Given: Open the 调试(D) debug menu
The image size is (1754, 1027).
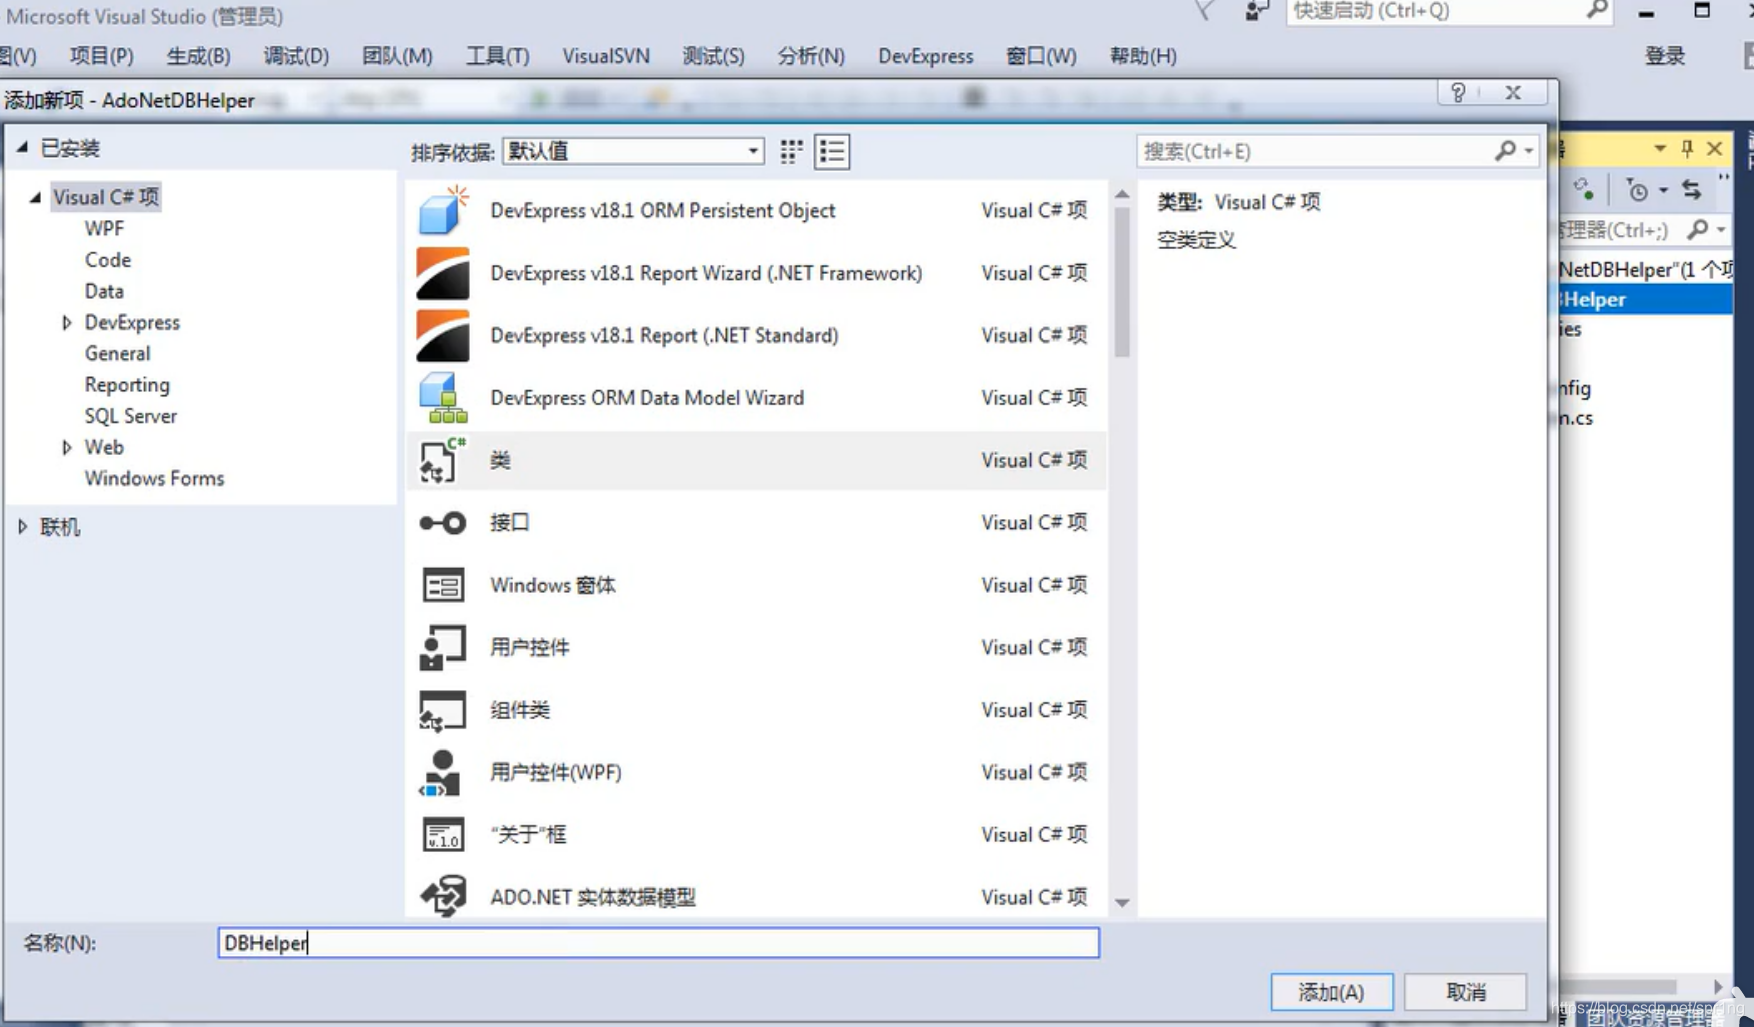Looking at the screenshot, I should (296, 56).
